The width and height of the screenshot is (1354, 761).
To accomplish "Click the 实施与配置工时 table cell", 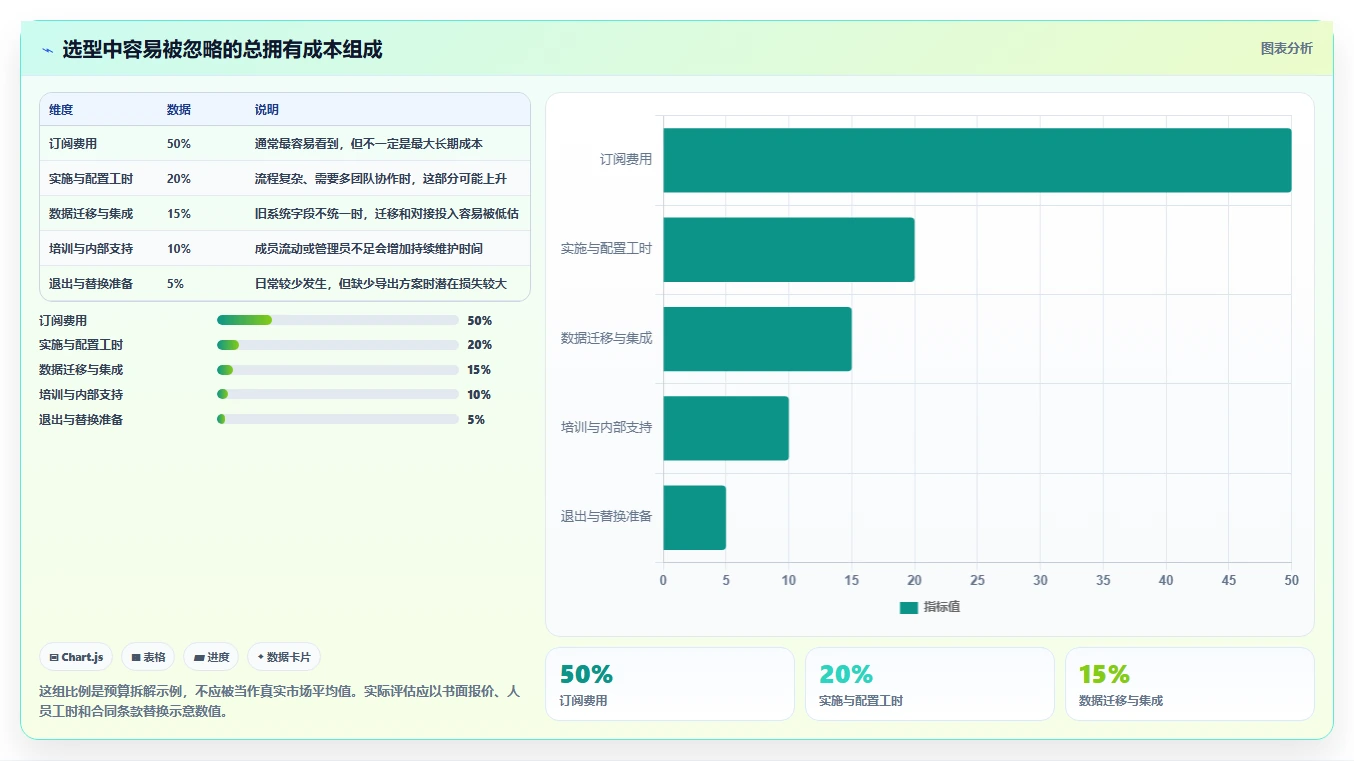I will [x=91, y=179].
